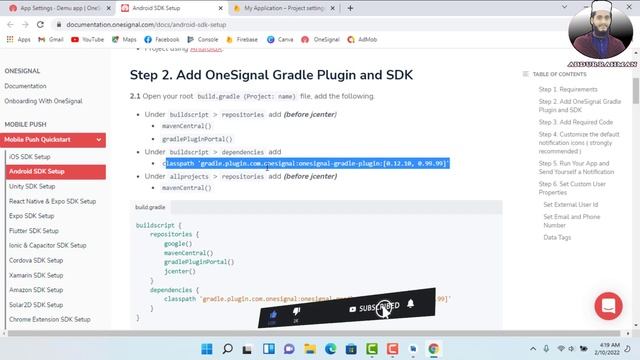Open the Widgets icon in the taskbar
640x360 pixels.
tap(269, 349)
